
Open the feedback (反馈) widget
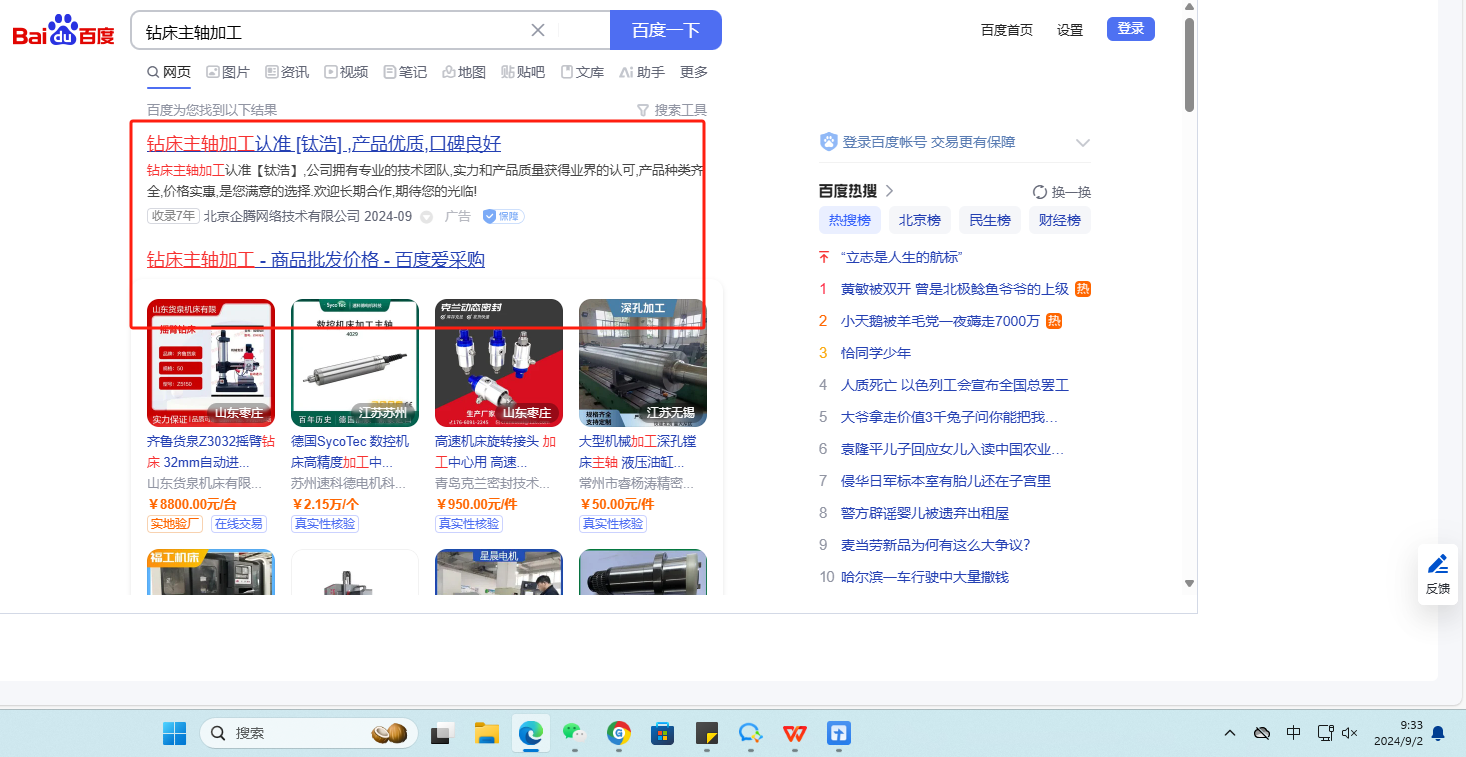click(1437, 574)
